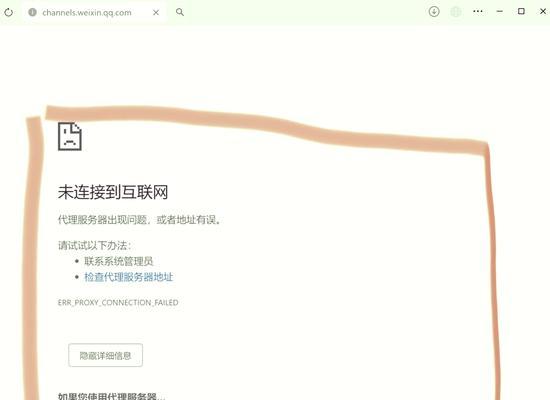Open the 检查代理服务器地址 link

pyautogui.click(x=128, y=277)
